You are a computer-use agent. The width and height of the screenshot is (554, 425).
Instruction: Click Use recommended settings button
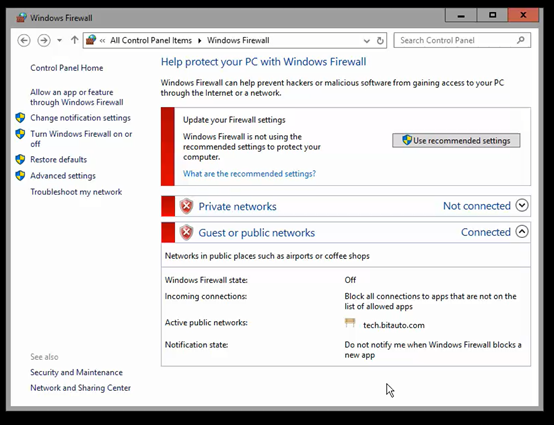point(456,141)
